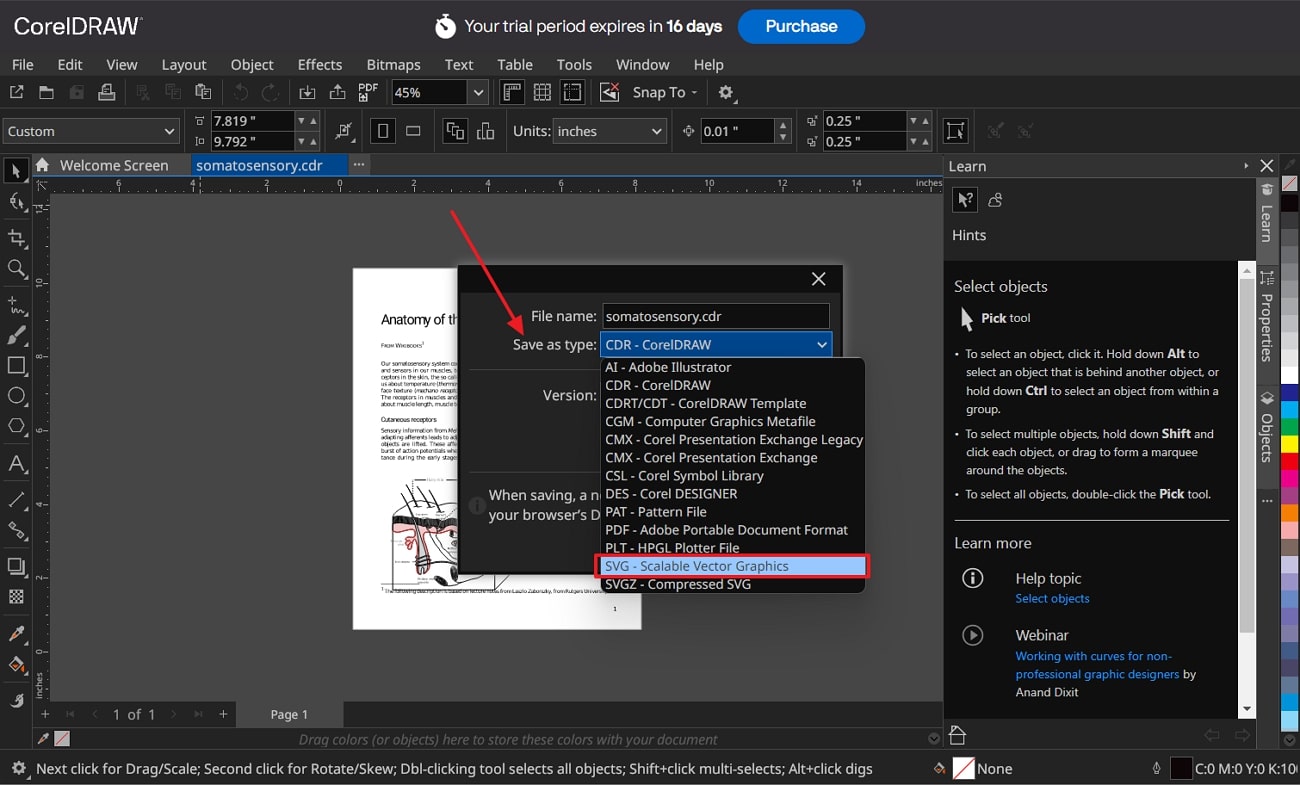1300x785 pixels.
Task: Select the Shape tool
Action: (x=16, y=204)
